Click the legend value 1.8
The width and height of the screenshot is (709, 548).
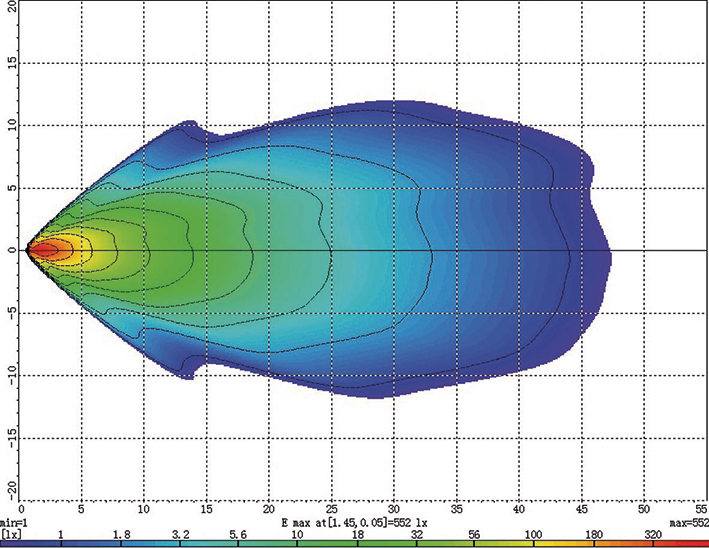121,535
